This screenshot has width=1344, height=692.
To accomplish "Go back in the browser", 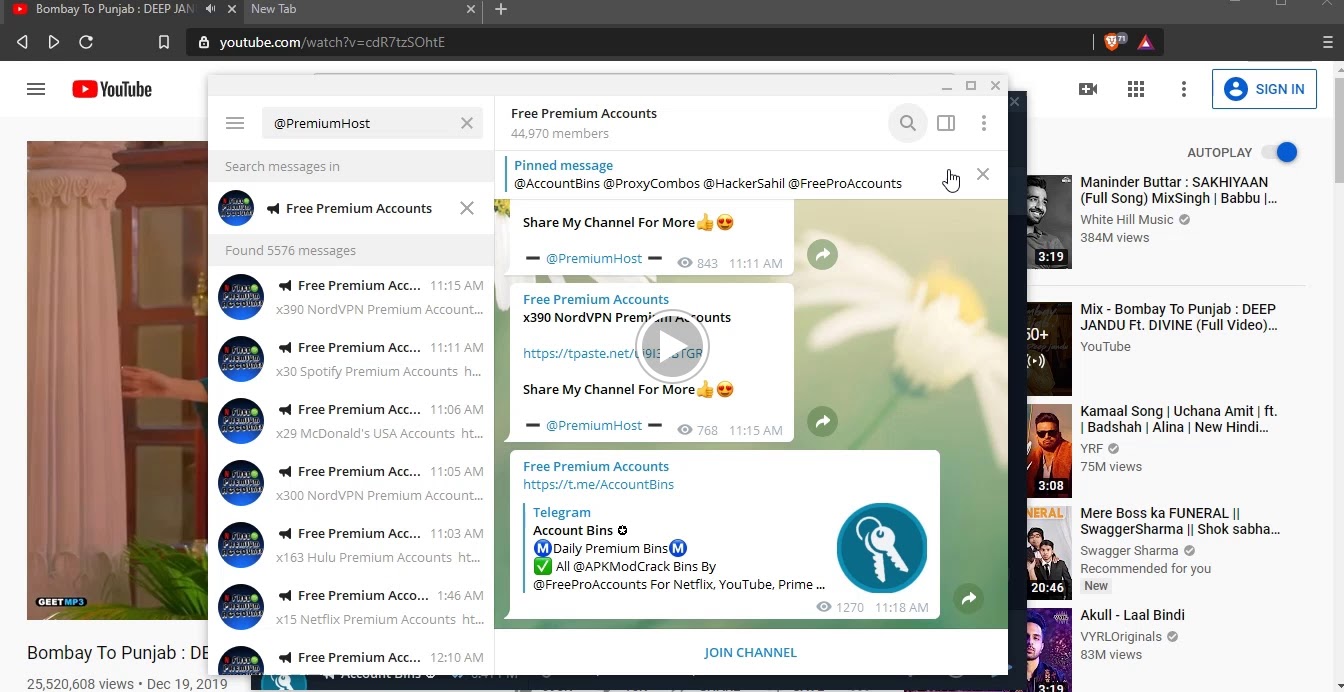I will pyautogui.click(x=22, y=42).
